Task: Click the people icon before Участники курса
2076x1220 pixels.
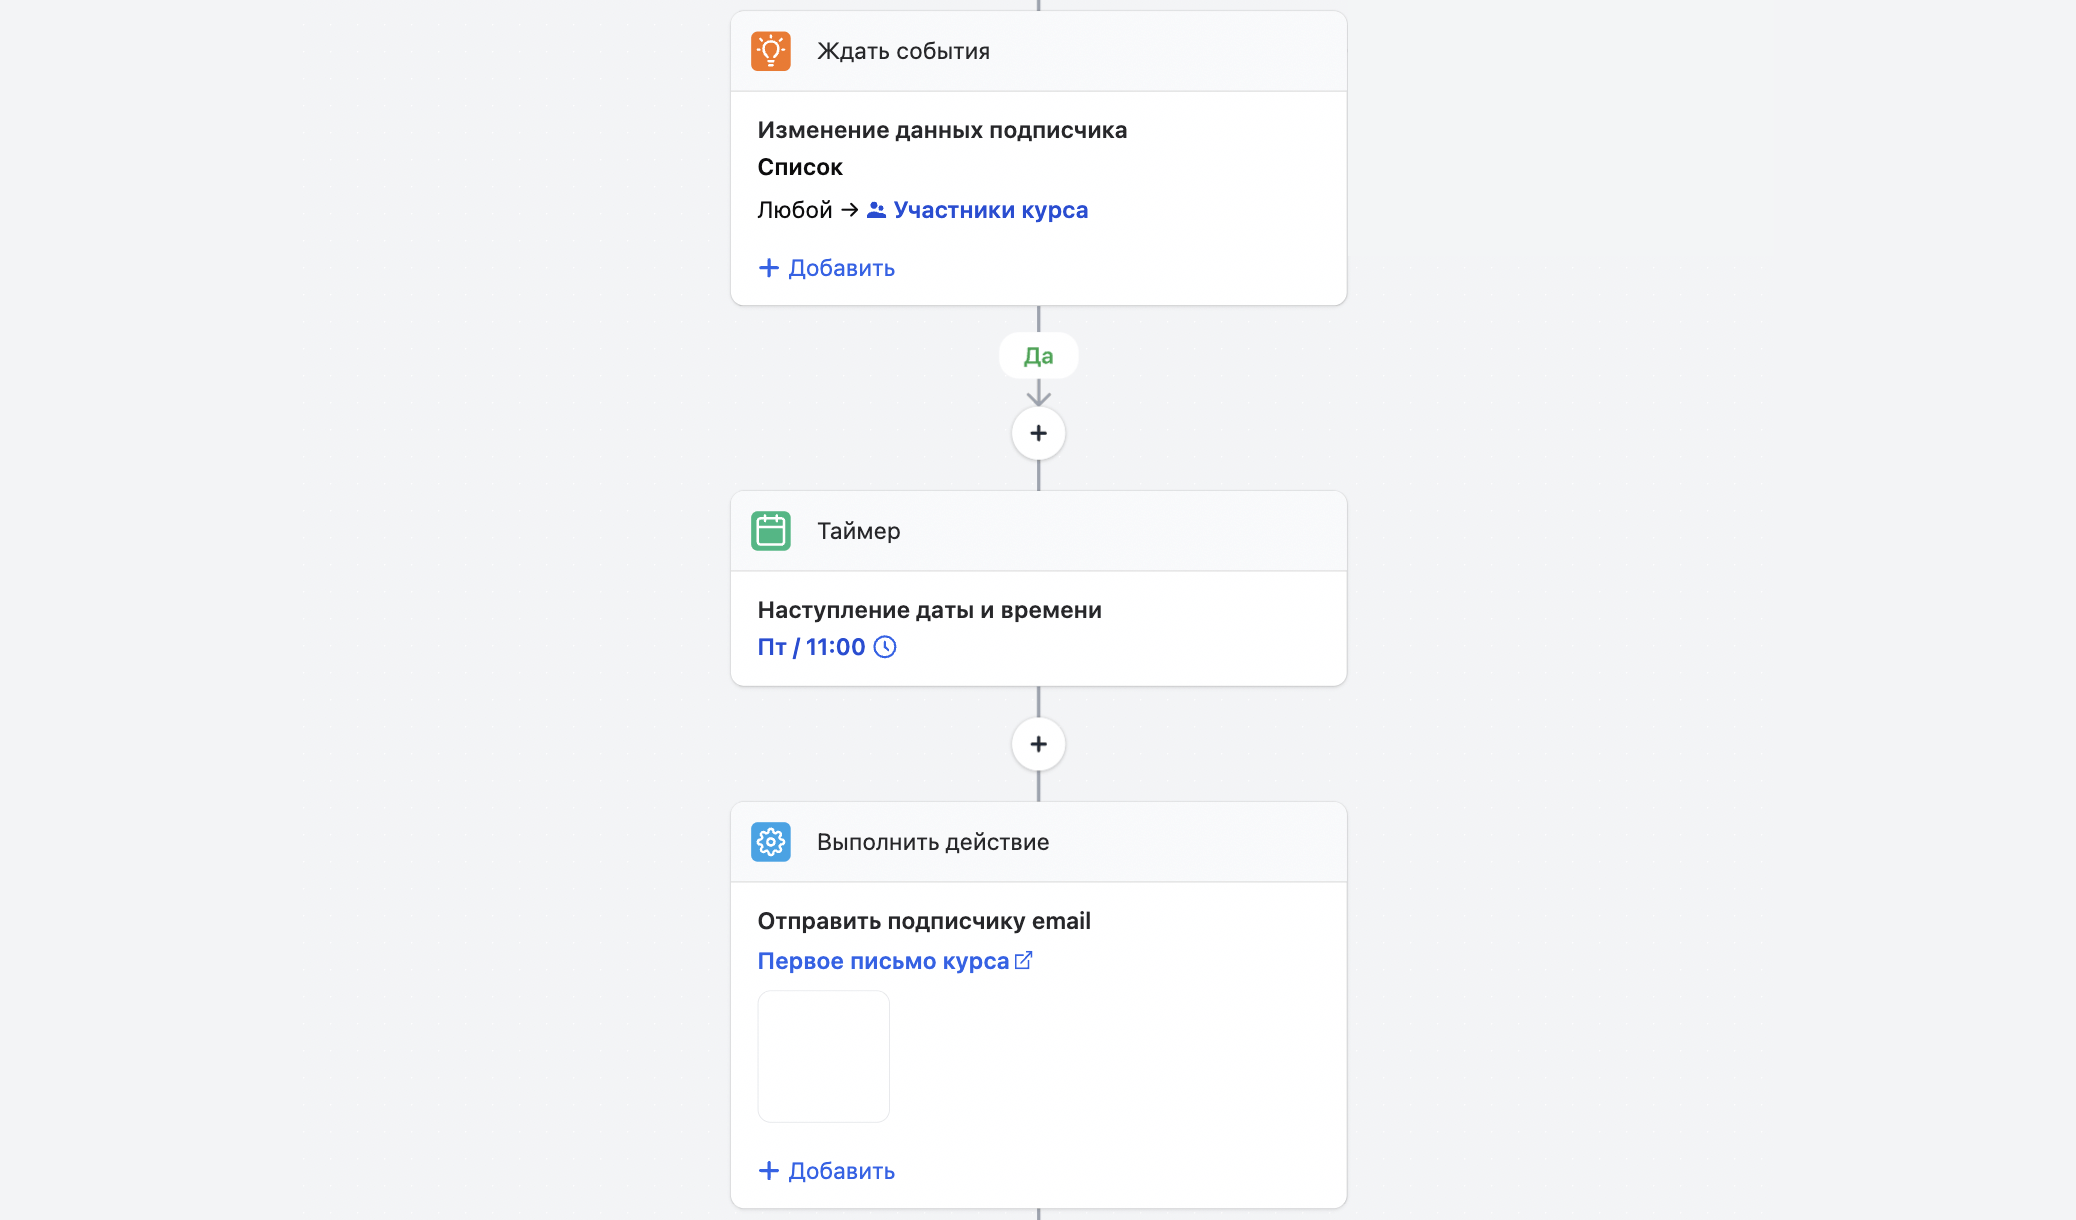Action: pyautogui.click(x=876, y=210)
